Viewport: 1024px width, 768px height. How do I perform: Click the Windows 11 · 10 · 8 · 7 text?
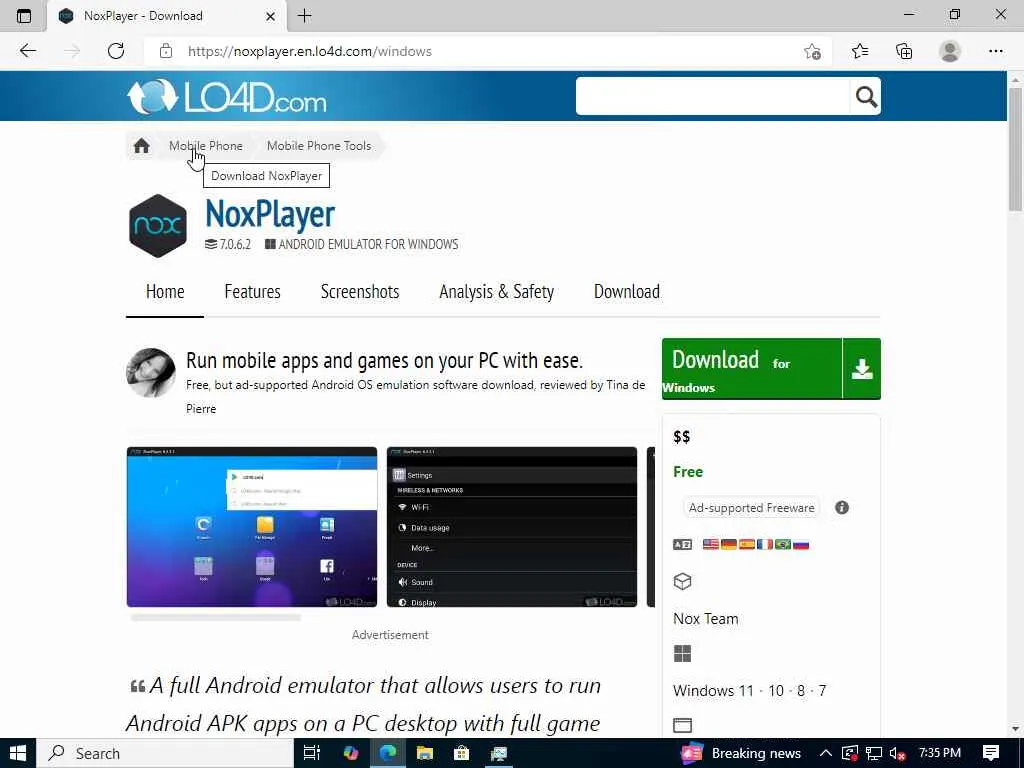tap(750, 690)
